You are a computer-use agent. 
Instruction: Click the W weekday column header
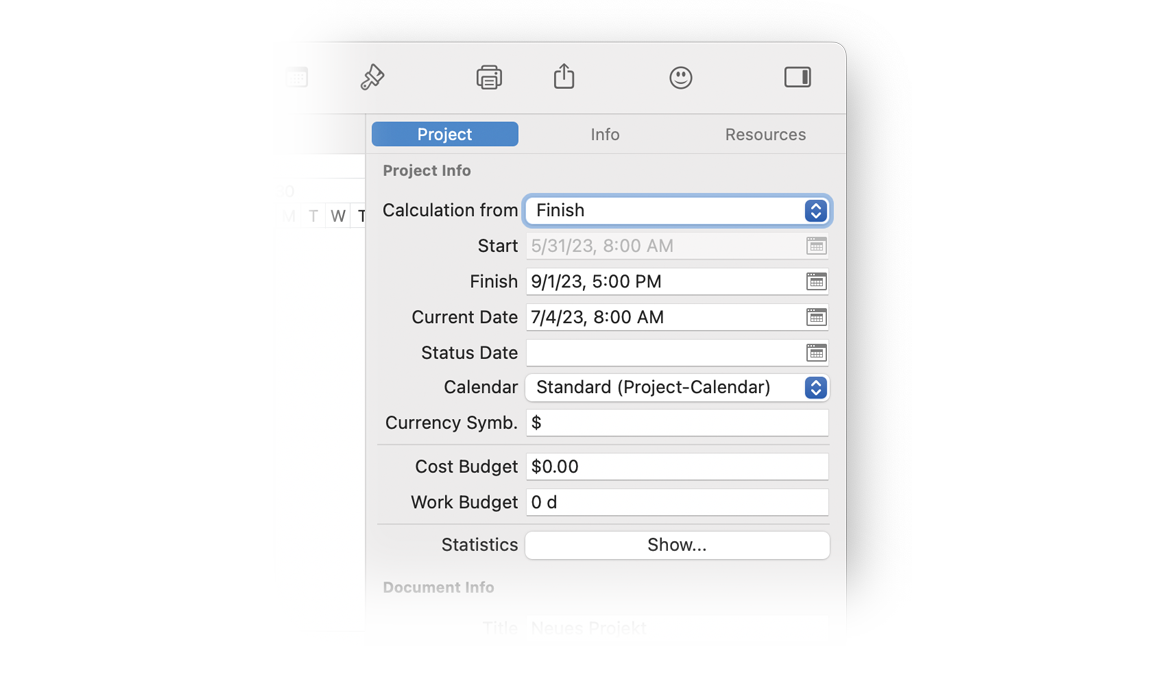click(338, 216)
